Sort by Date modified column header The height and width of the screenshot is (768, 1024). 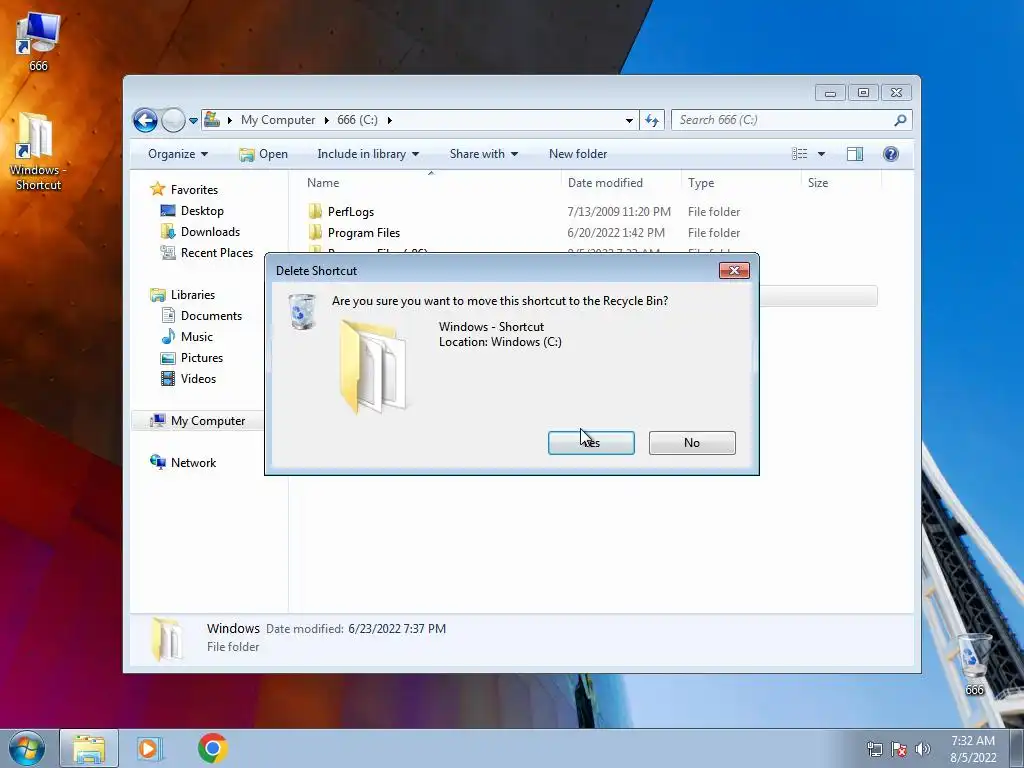pos(620,183)
